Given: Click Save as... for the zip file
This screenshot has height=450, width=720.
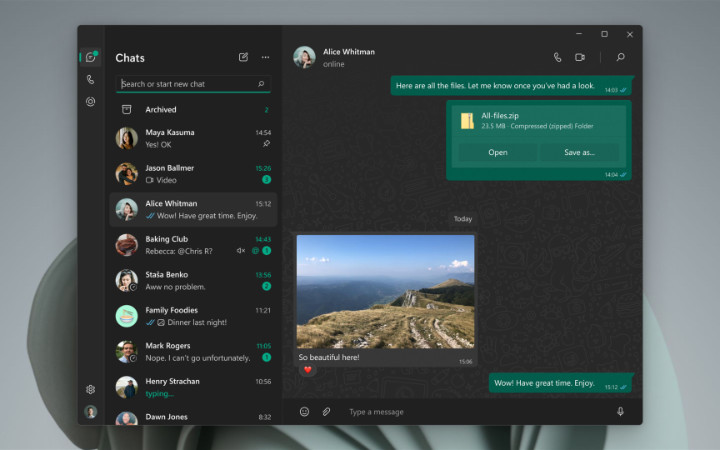Looking at the screenshot, I should pos(579,152).
